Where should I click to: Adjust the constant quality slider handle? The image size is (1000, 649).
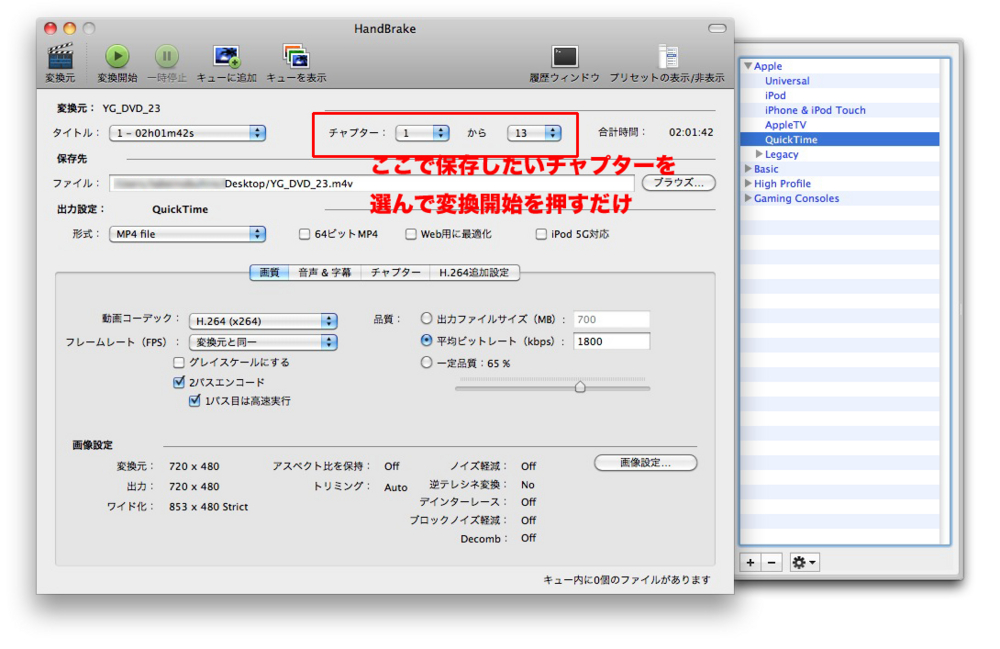(580, 387)
